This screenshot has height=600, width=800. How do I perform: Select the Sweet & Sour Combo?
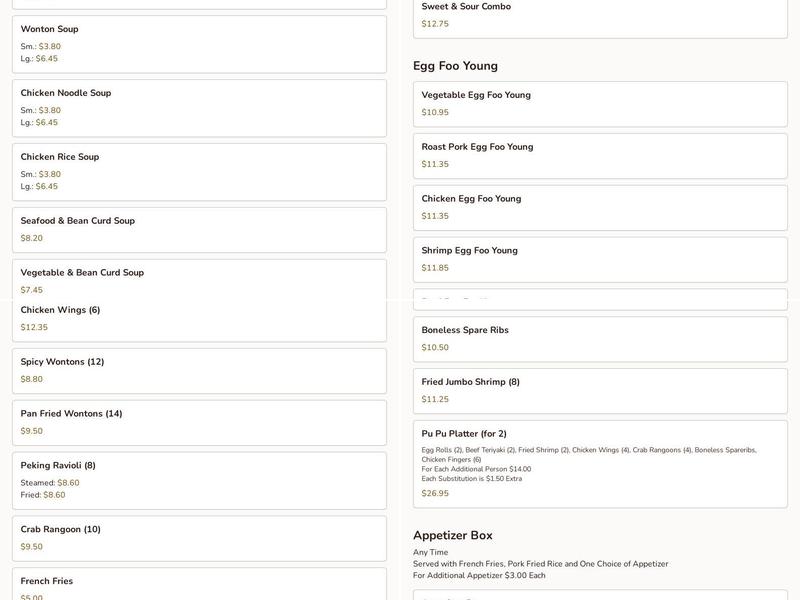coord(600,16)
